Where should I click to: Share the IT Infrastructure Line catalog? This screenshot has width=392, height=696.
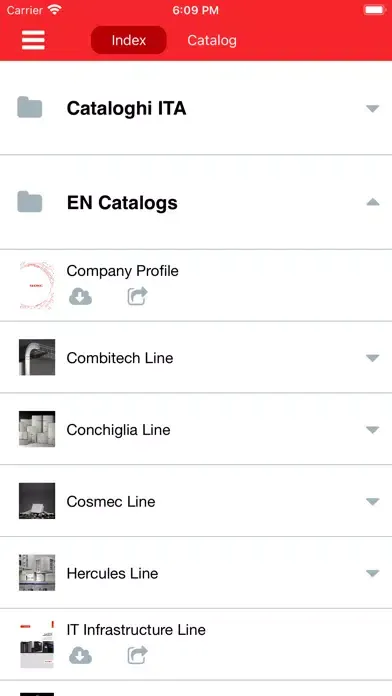click(137, 655)
